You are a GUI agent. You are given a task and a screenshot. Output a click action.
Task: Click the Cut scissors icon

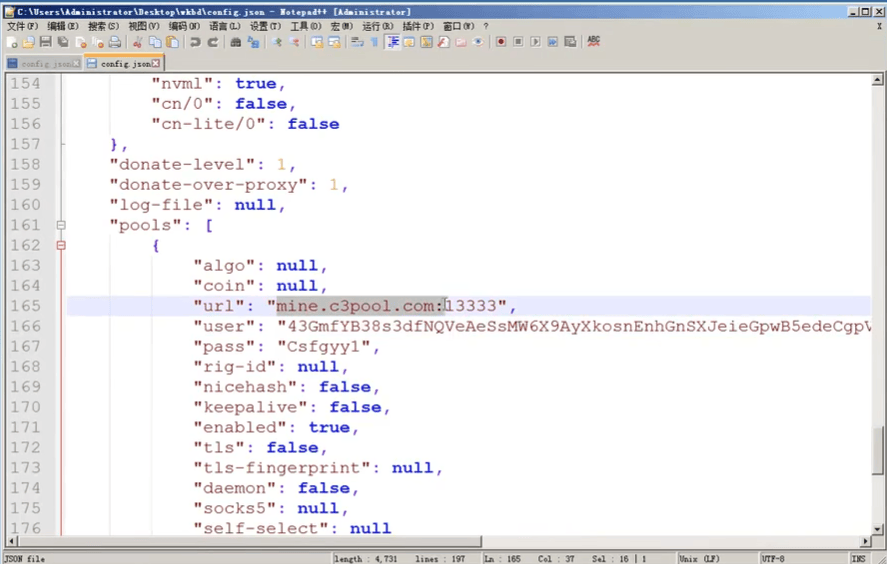click(137, 42)
